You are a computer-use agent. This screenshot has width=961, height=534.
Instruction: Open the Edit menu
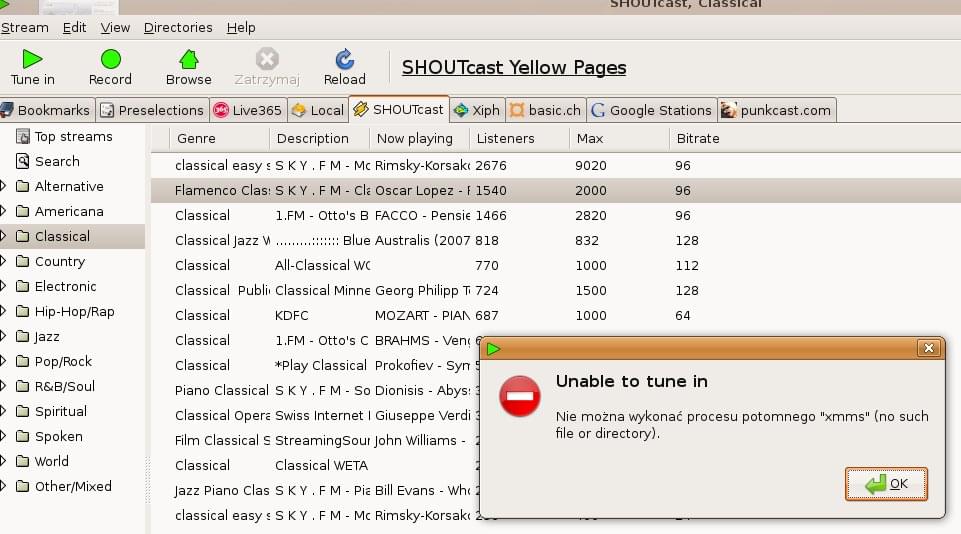click(x=74, y=28)
